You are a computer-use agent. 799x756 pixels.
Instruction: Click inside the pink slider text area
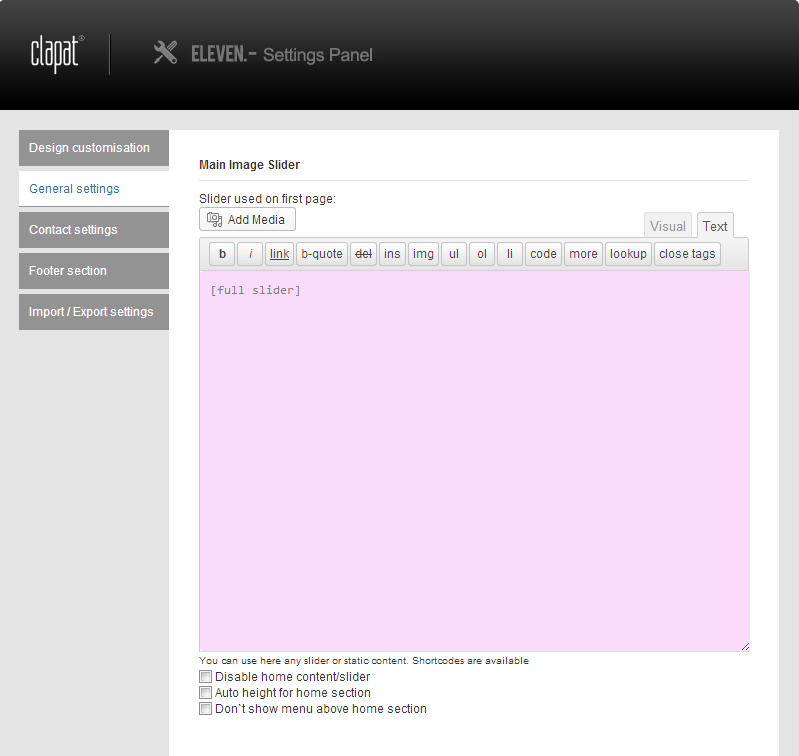tap(474, 461)
